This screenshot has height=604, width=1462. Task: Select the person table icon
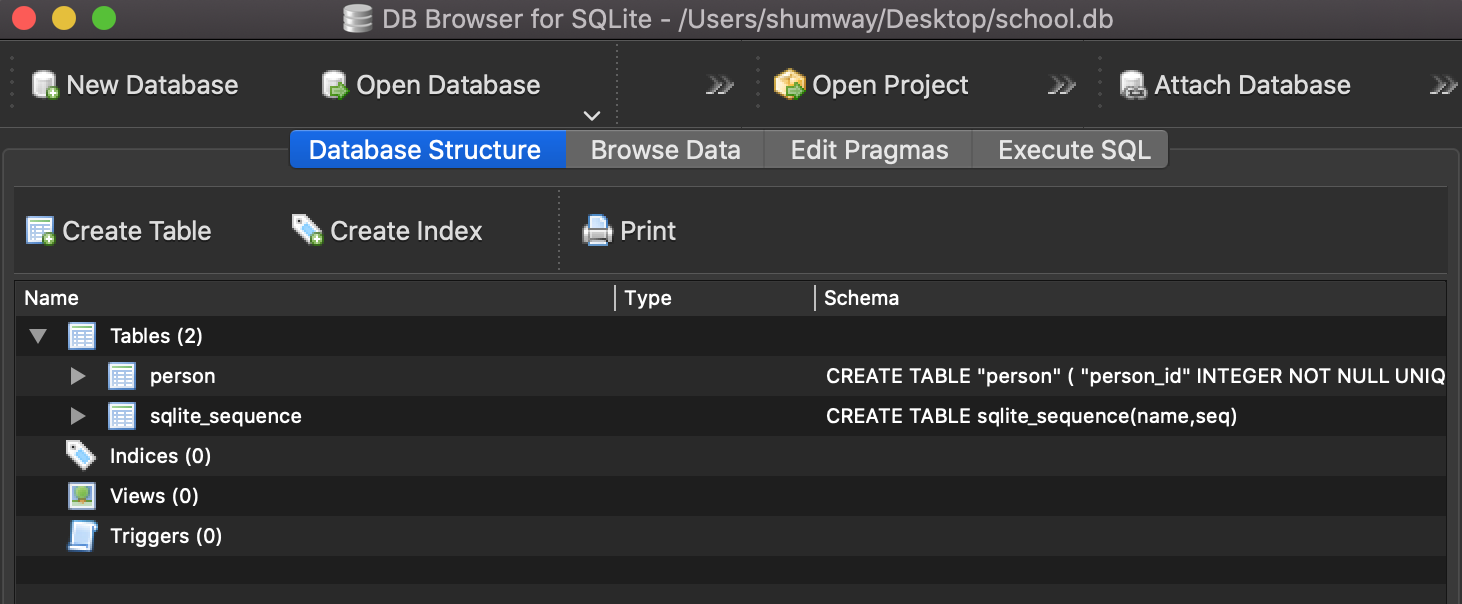[122, 376]
